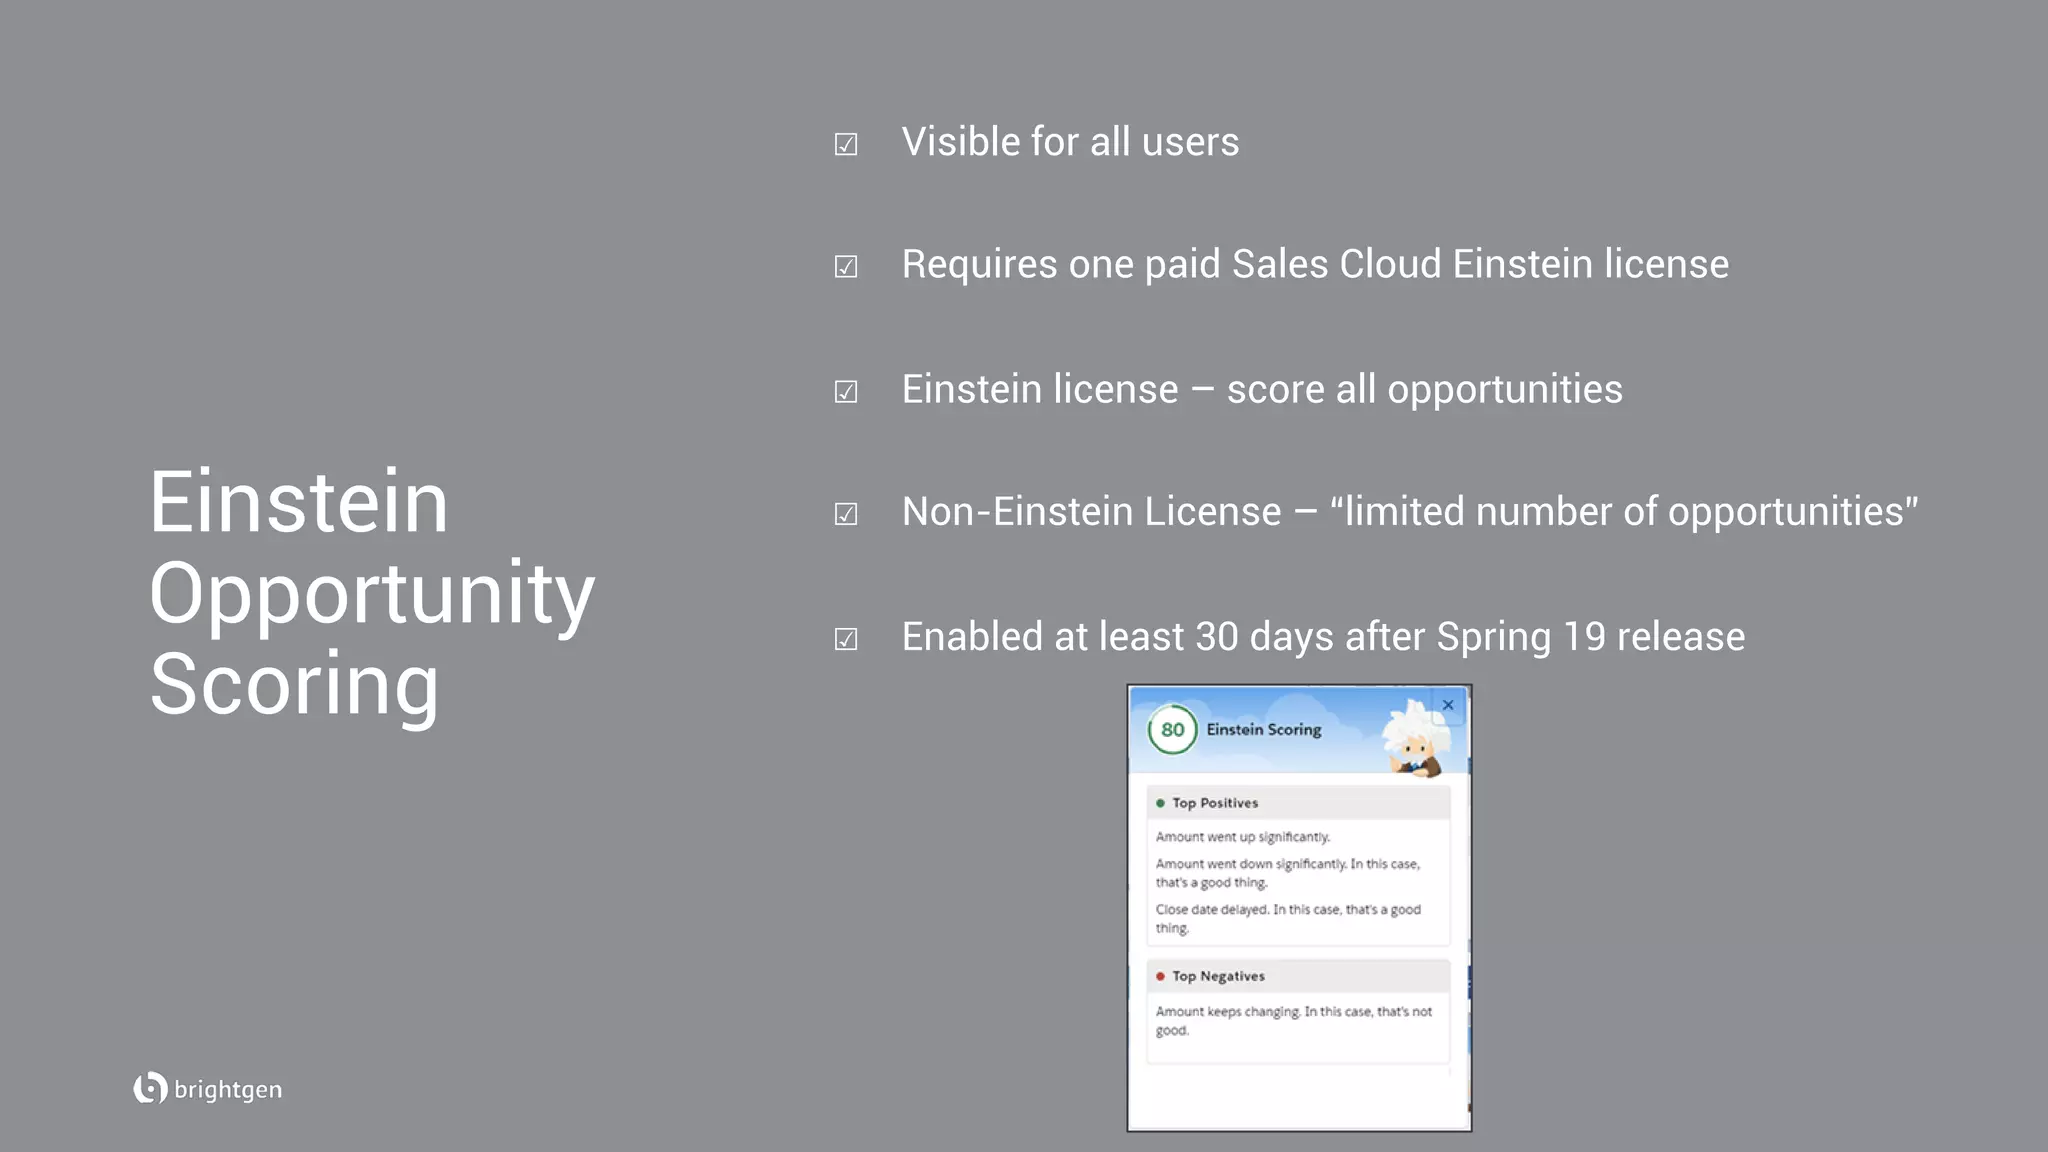Click the Top Negatives section header
Viewport: 2048px width, 1152px height.
[1298, 976]
